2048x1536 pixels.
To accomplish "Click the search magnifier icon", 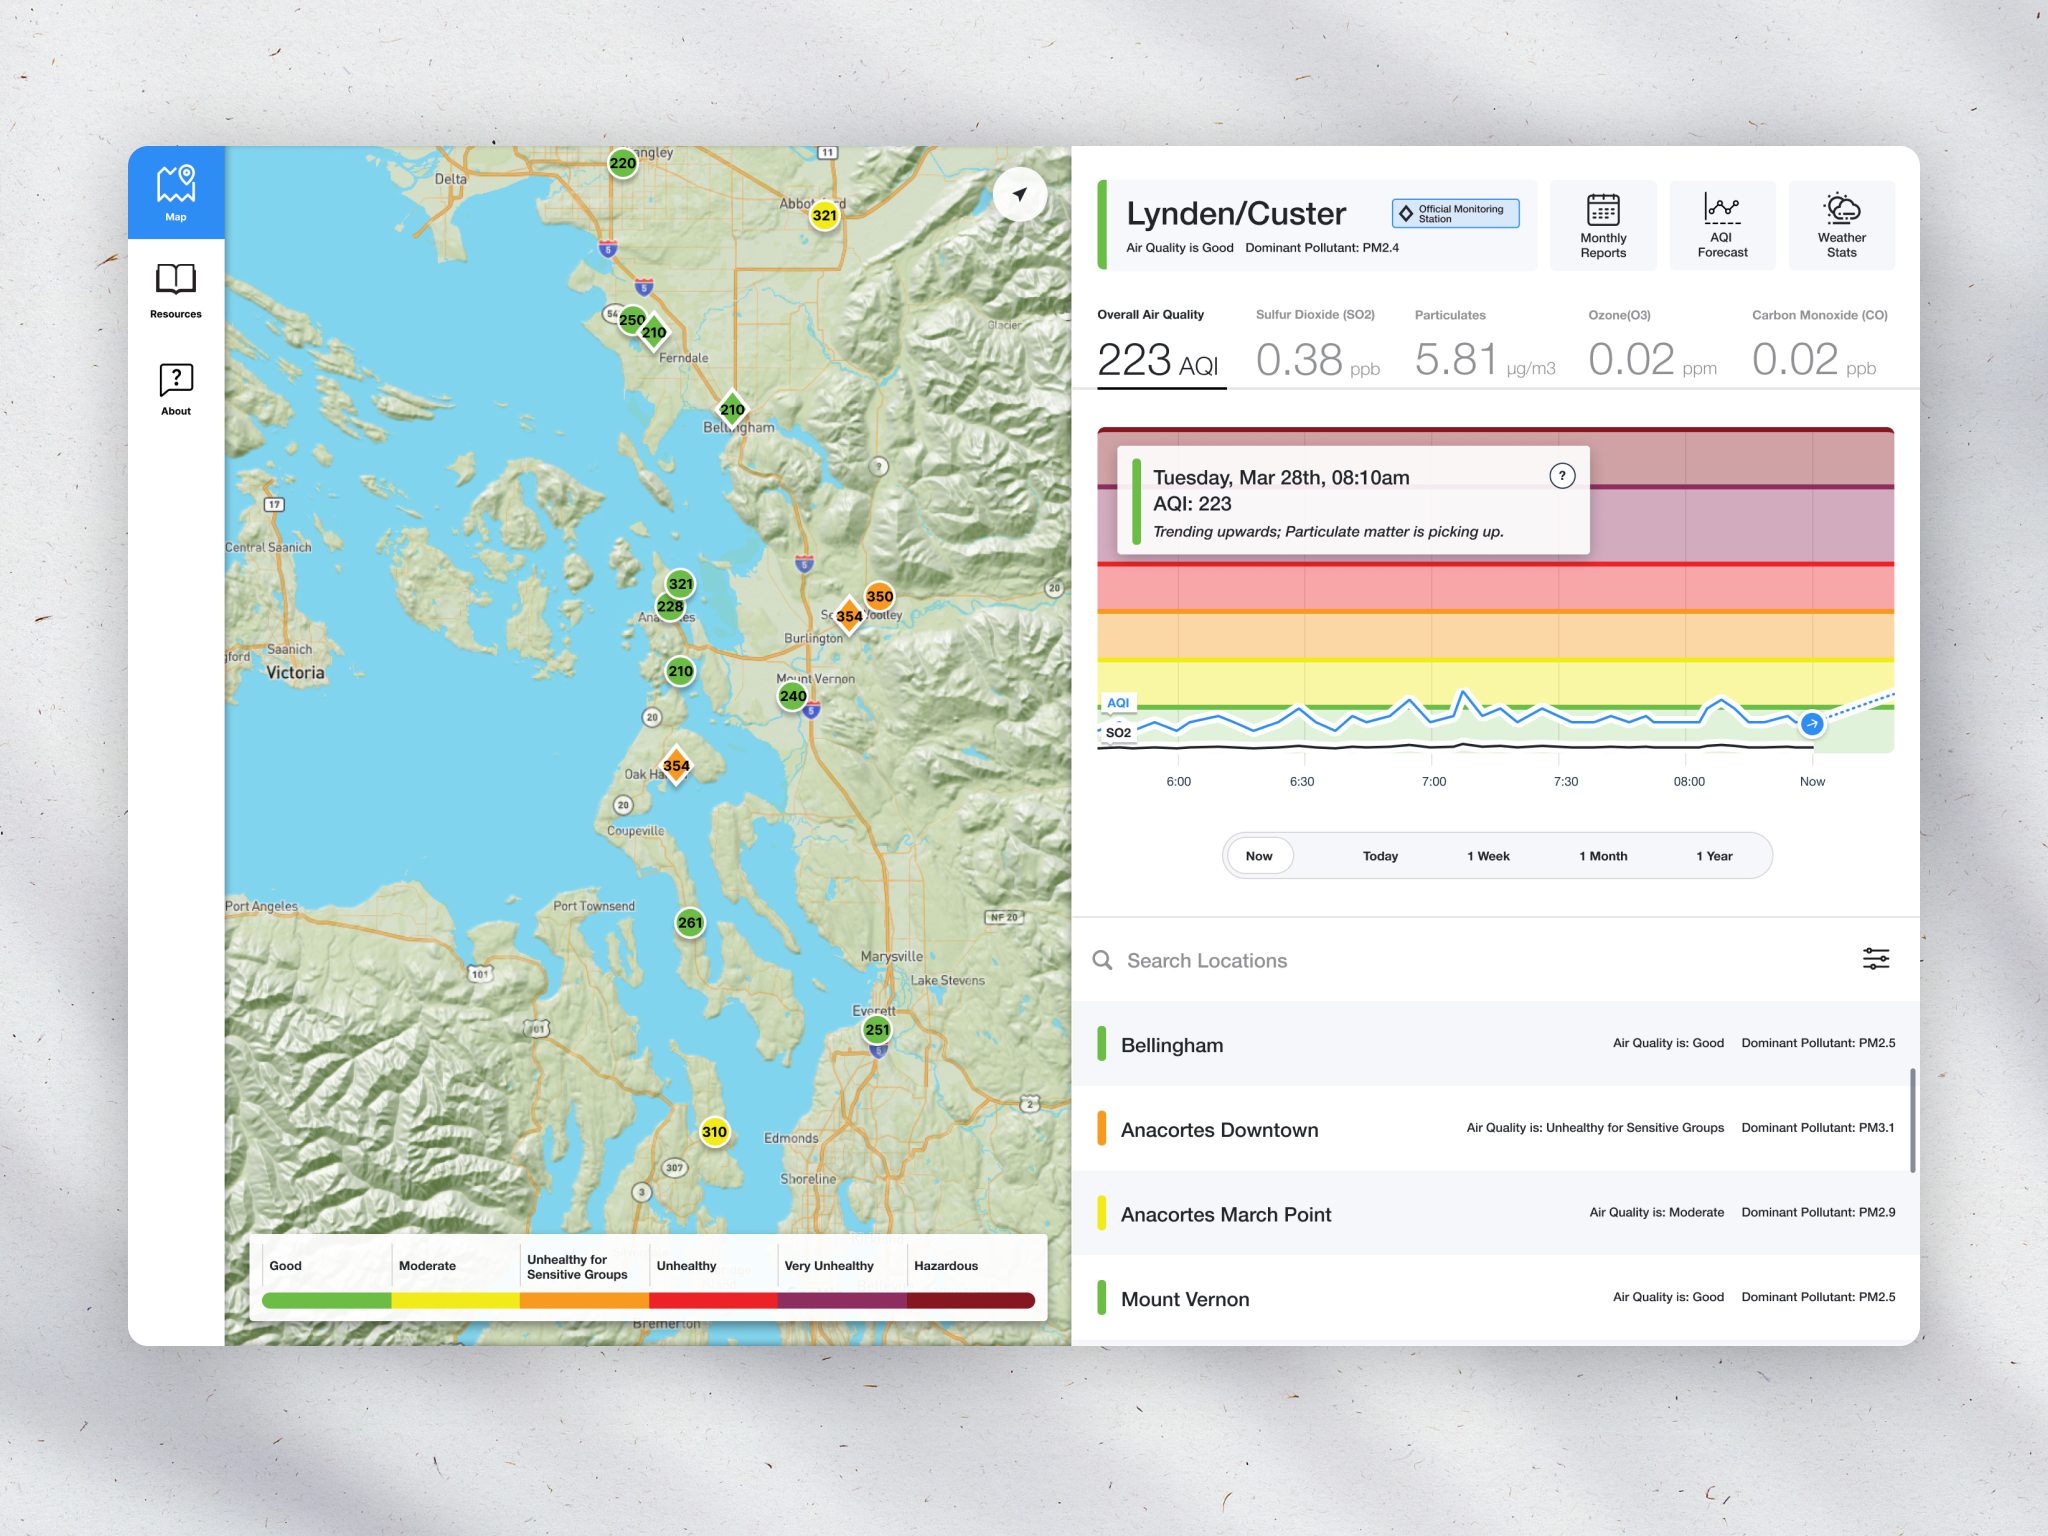I will tap(1102, 960).
